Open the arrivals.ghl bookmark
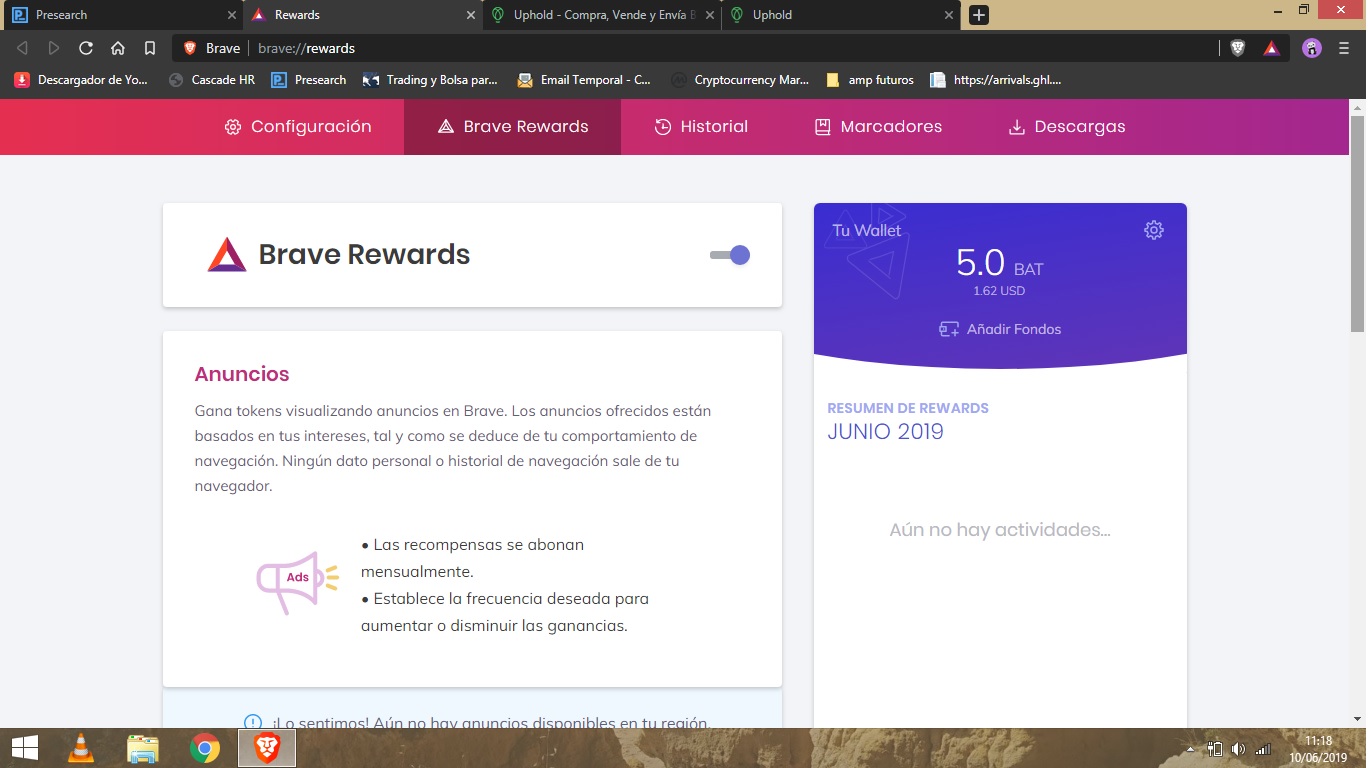This screenshot has height=768, width=1368. click(996, 80)
